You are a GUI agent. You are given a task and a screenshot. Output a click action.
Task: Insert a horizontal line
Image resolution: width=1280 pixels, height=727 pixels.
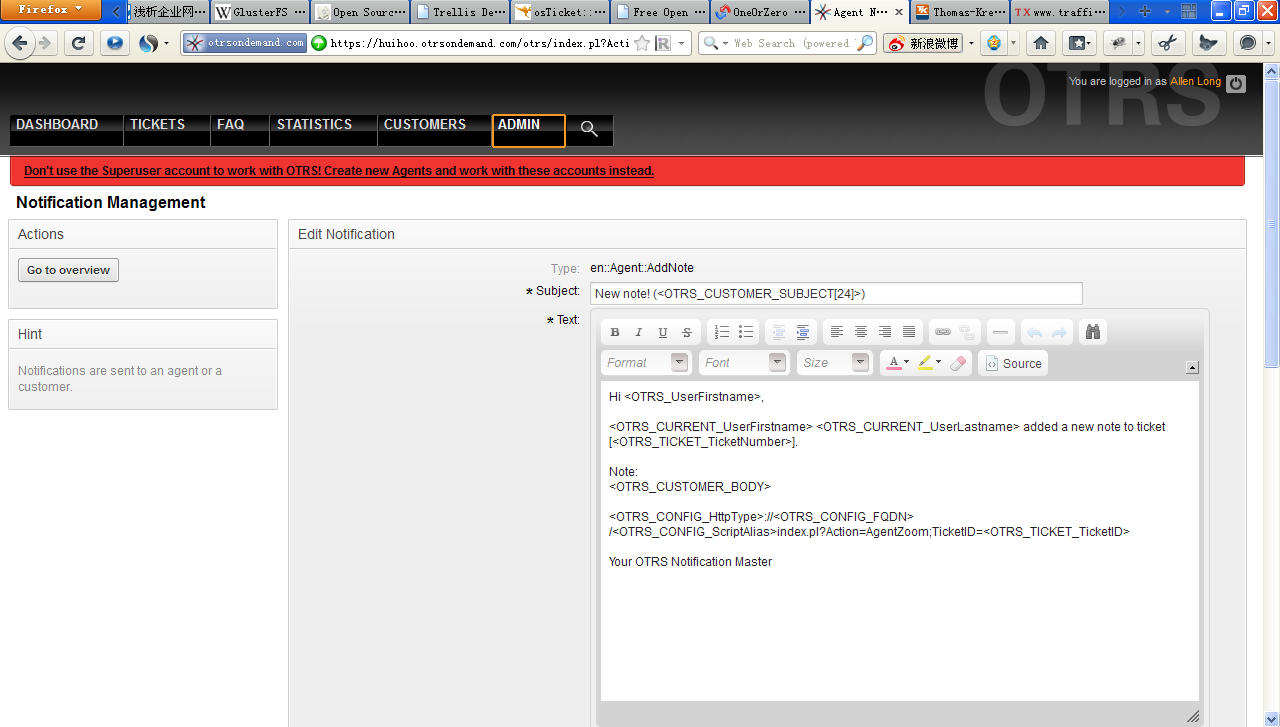tap(1000, 332)
